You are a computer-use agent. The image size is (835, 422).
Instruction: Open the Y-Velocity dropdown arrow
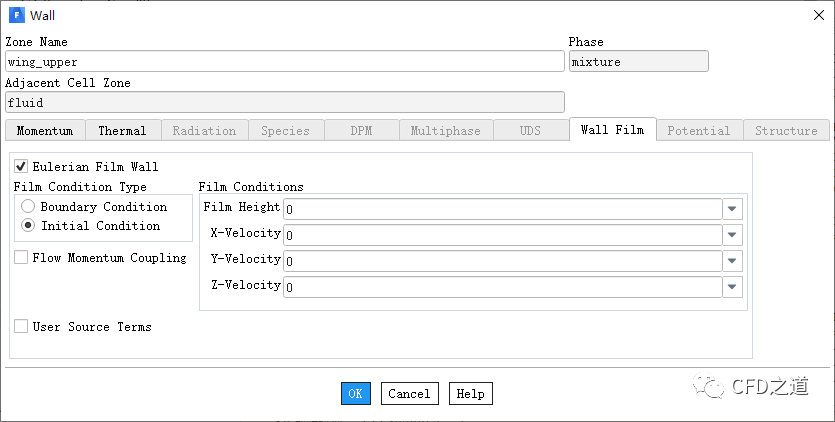click(733, 261)
